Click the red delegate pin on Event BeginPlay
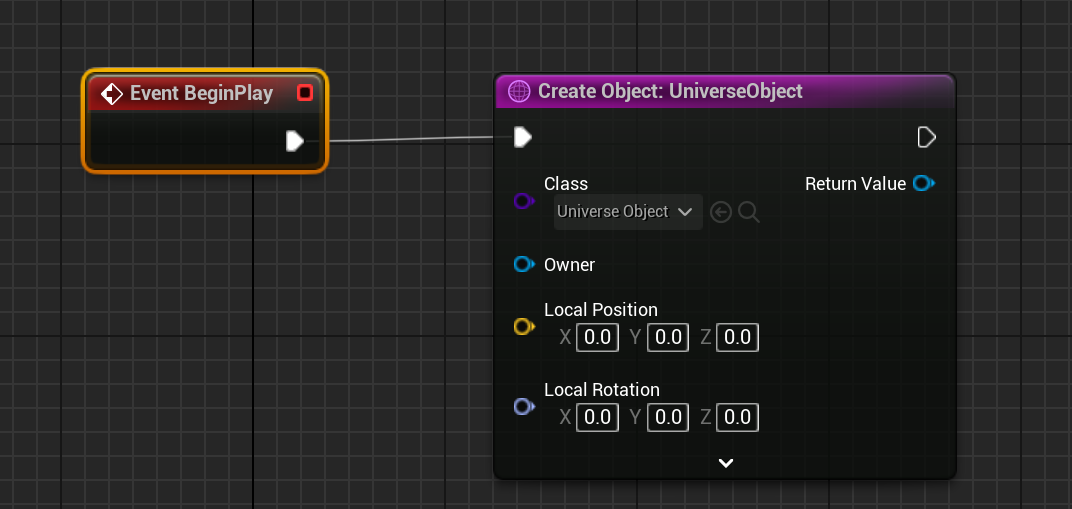The width and height of the screenshot is (1072, 509). point(305,93)
